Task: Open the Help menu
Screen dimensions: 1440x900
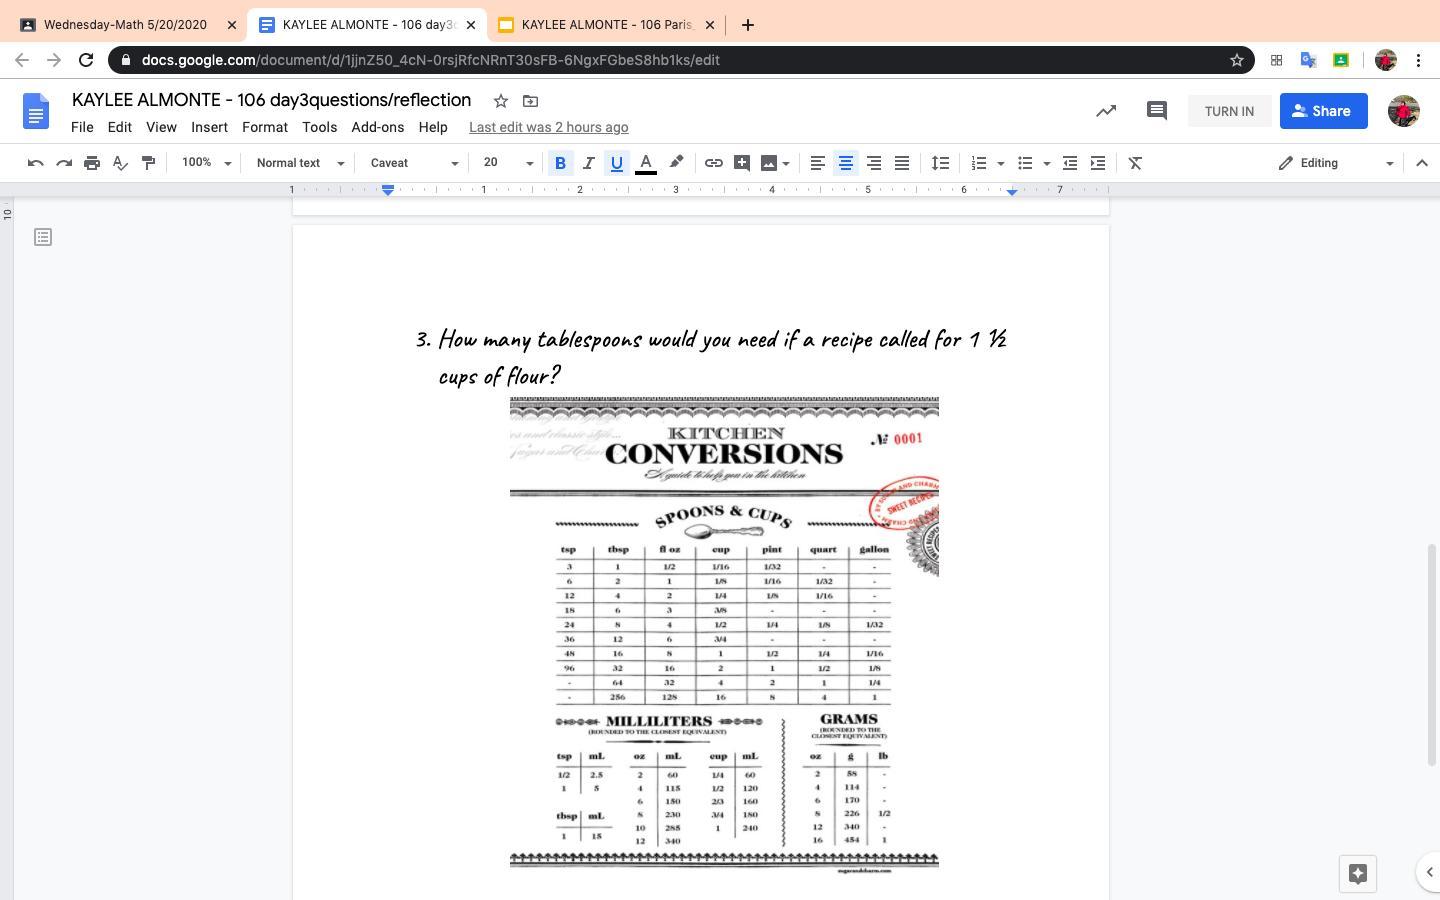Action: coord(433,127)
